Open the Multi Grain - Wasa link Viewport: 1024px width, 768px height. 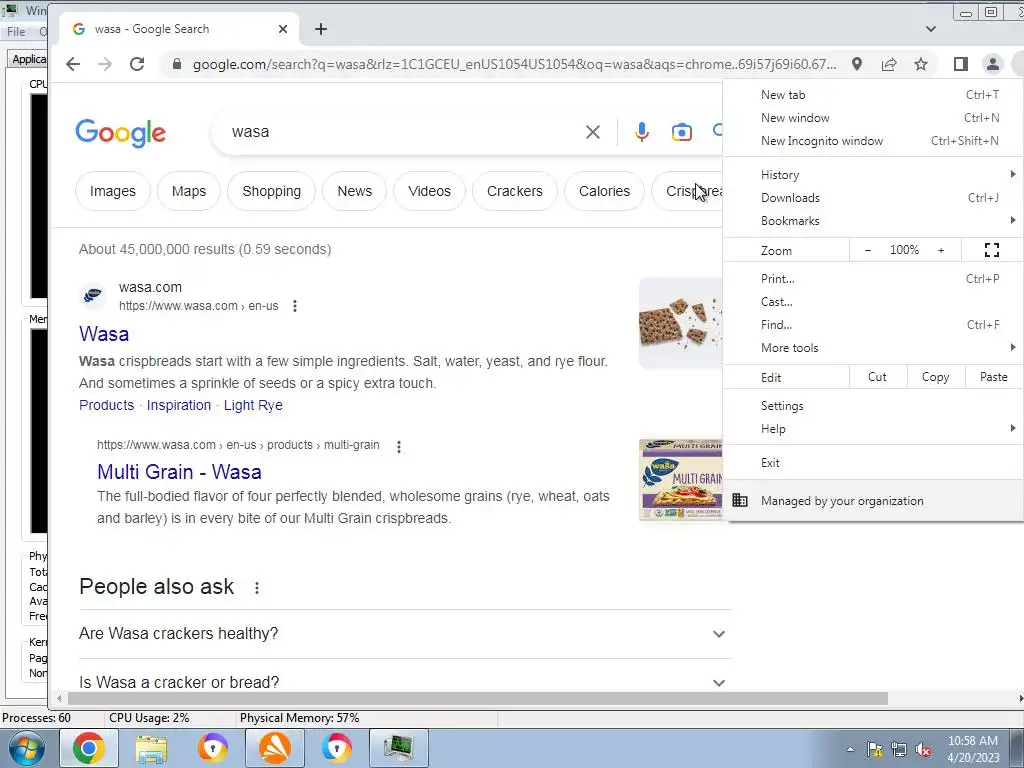pyautogui.click(x=179, y=472)
